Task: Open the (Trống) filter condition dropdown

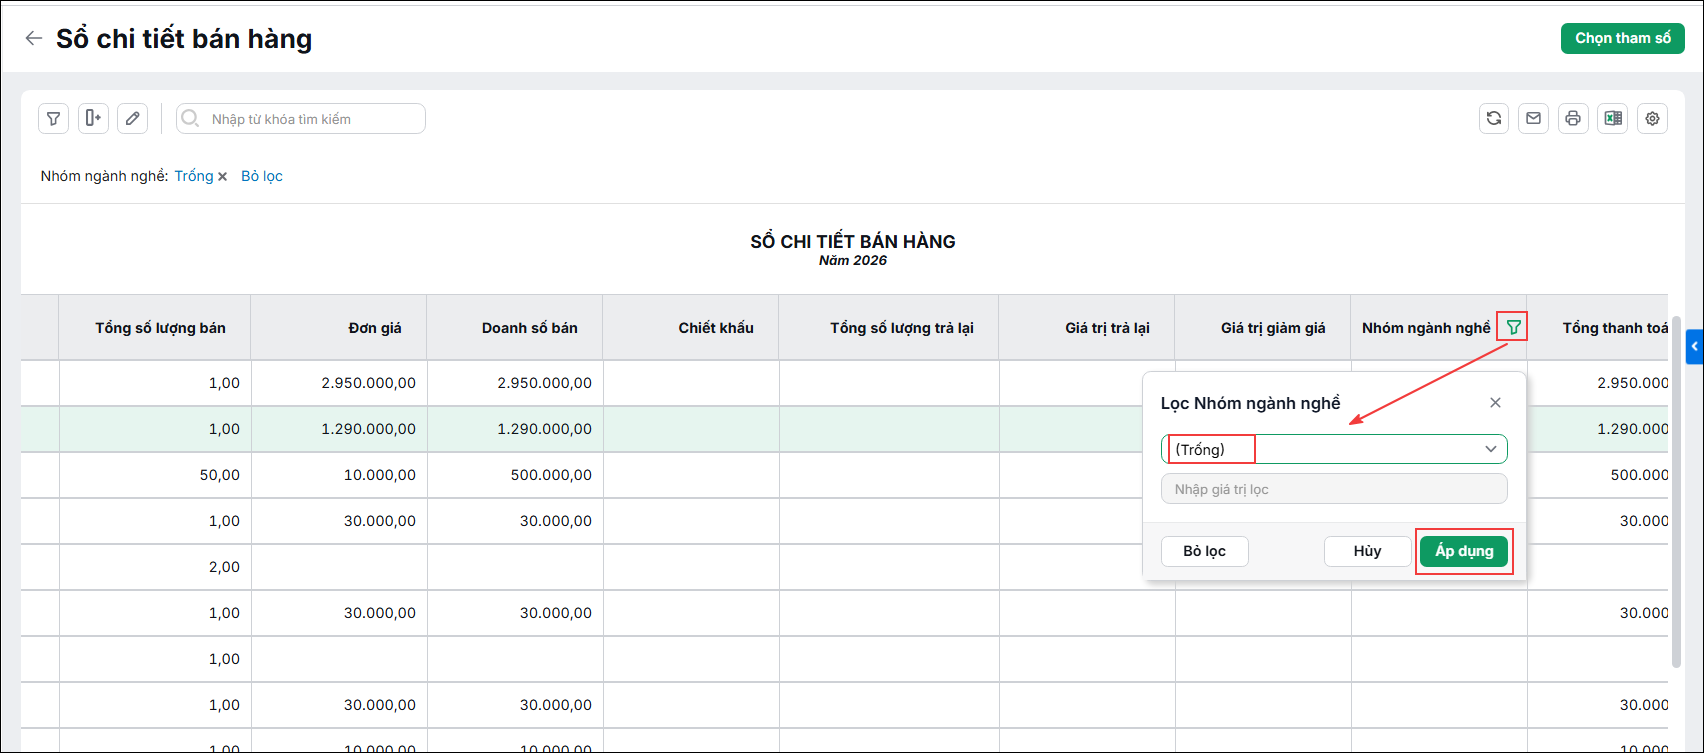Action: 1334,449
